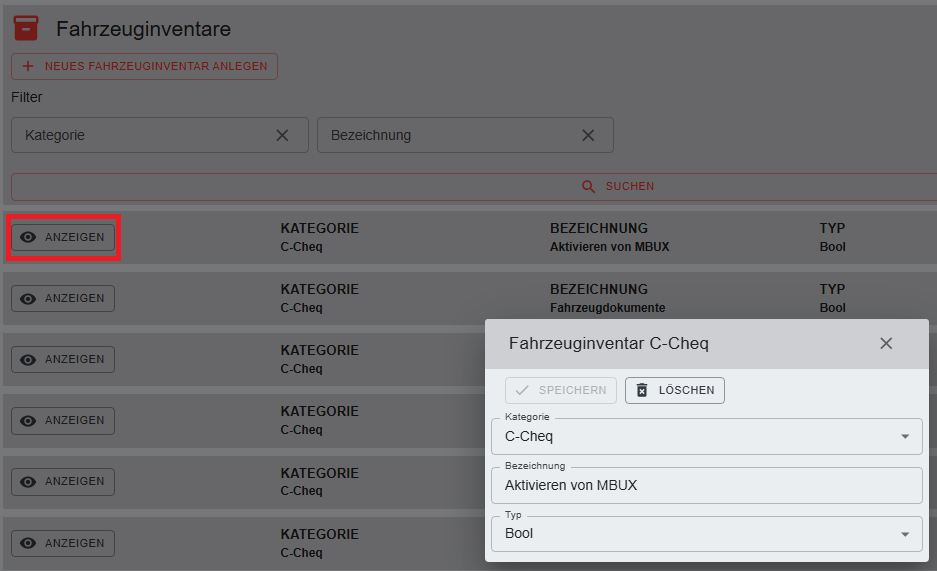The width and height of the screenshot is (937, 571).
Task: Close the Fahrzeuginventar C-Cheq dialog
Action: pyautogui.click(x=886, y=343)
